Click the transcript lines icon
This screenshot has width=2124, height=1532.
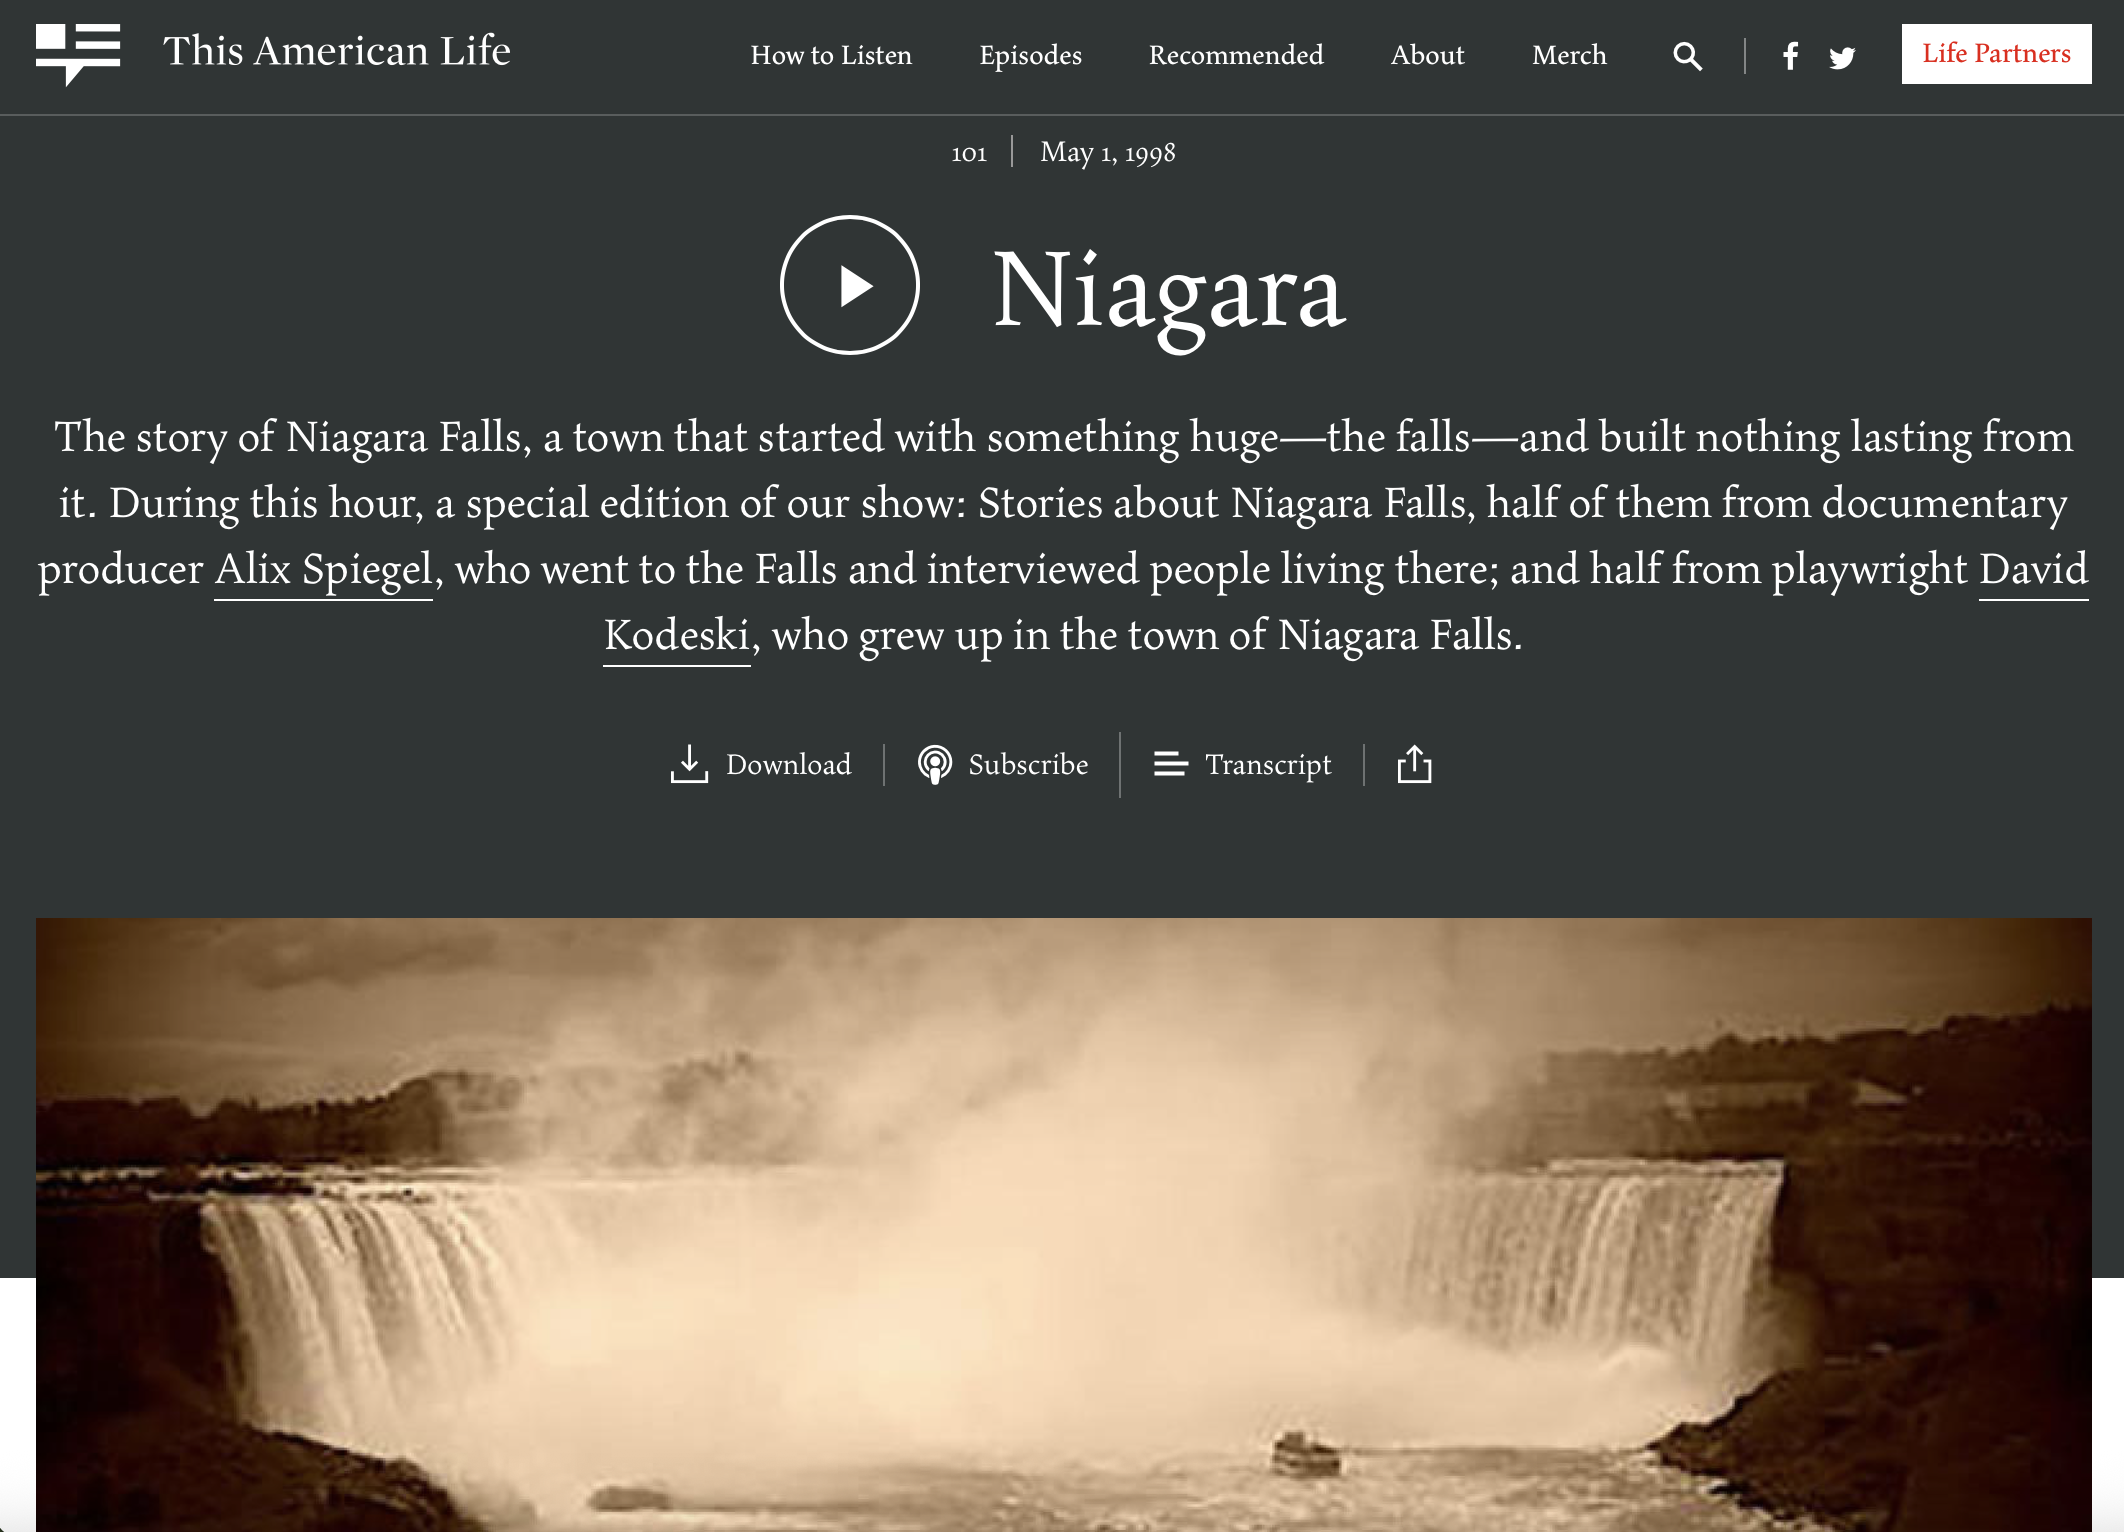tap(1170, 765)
